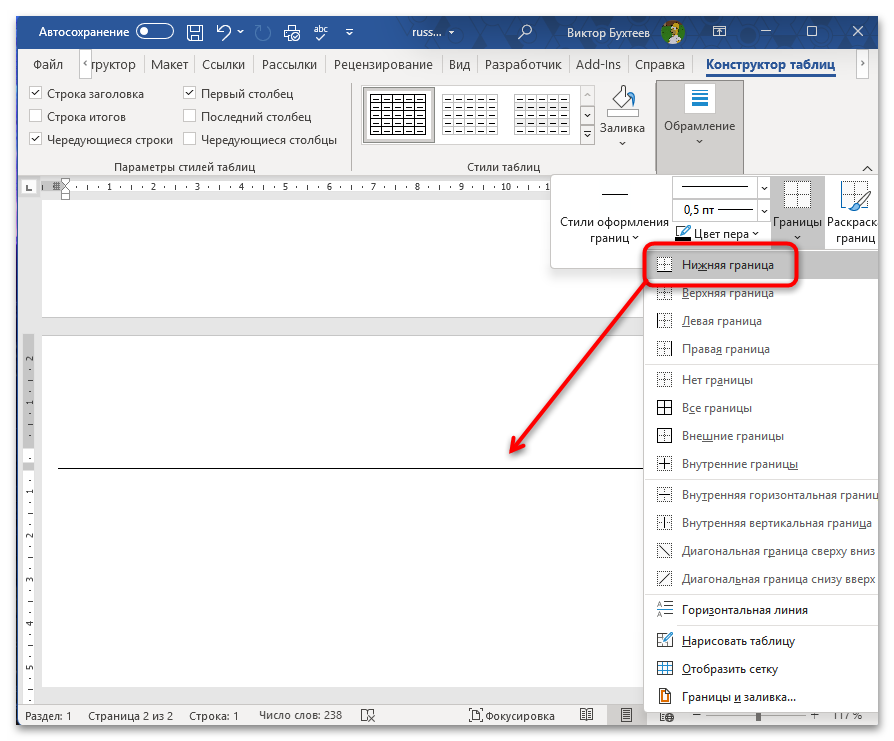Select second dashed table style thumbnail
Viewport: 894px width, 741px height.
[470, 115]
